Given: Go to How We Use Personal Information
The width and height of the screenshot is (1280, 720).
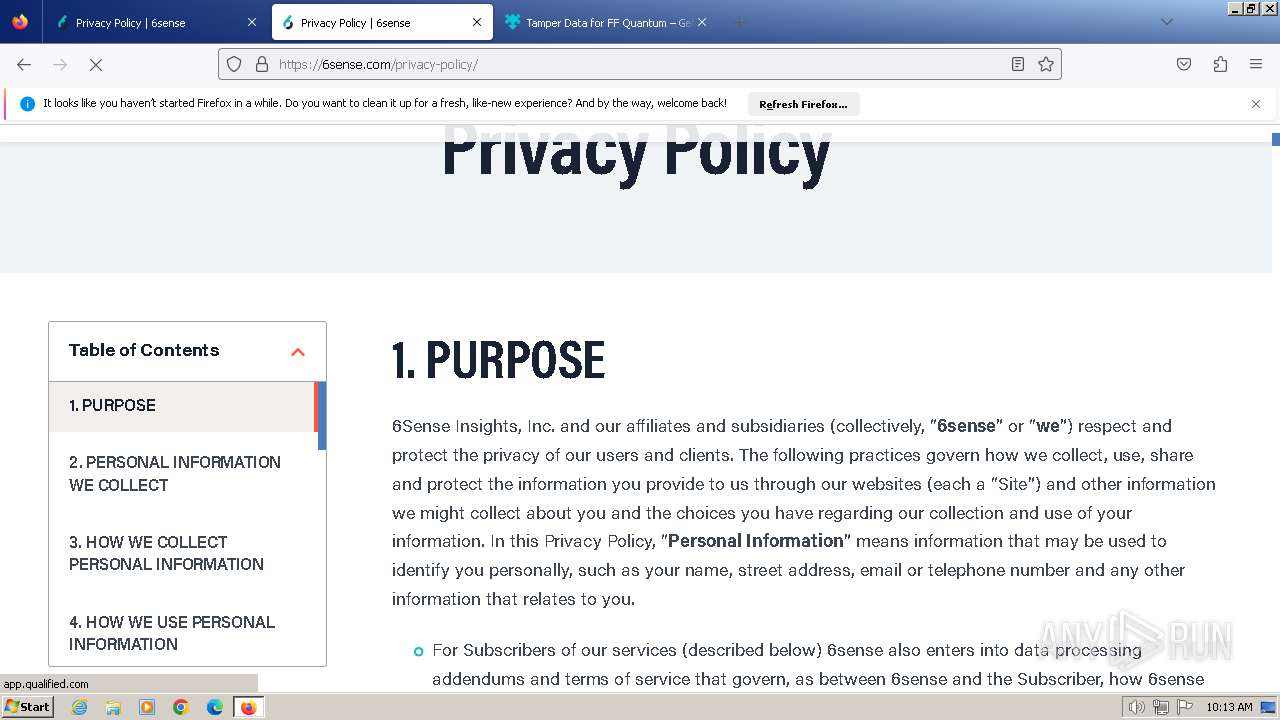Looking at the screenshot, I should tap(172, 633).
